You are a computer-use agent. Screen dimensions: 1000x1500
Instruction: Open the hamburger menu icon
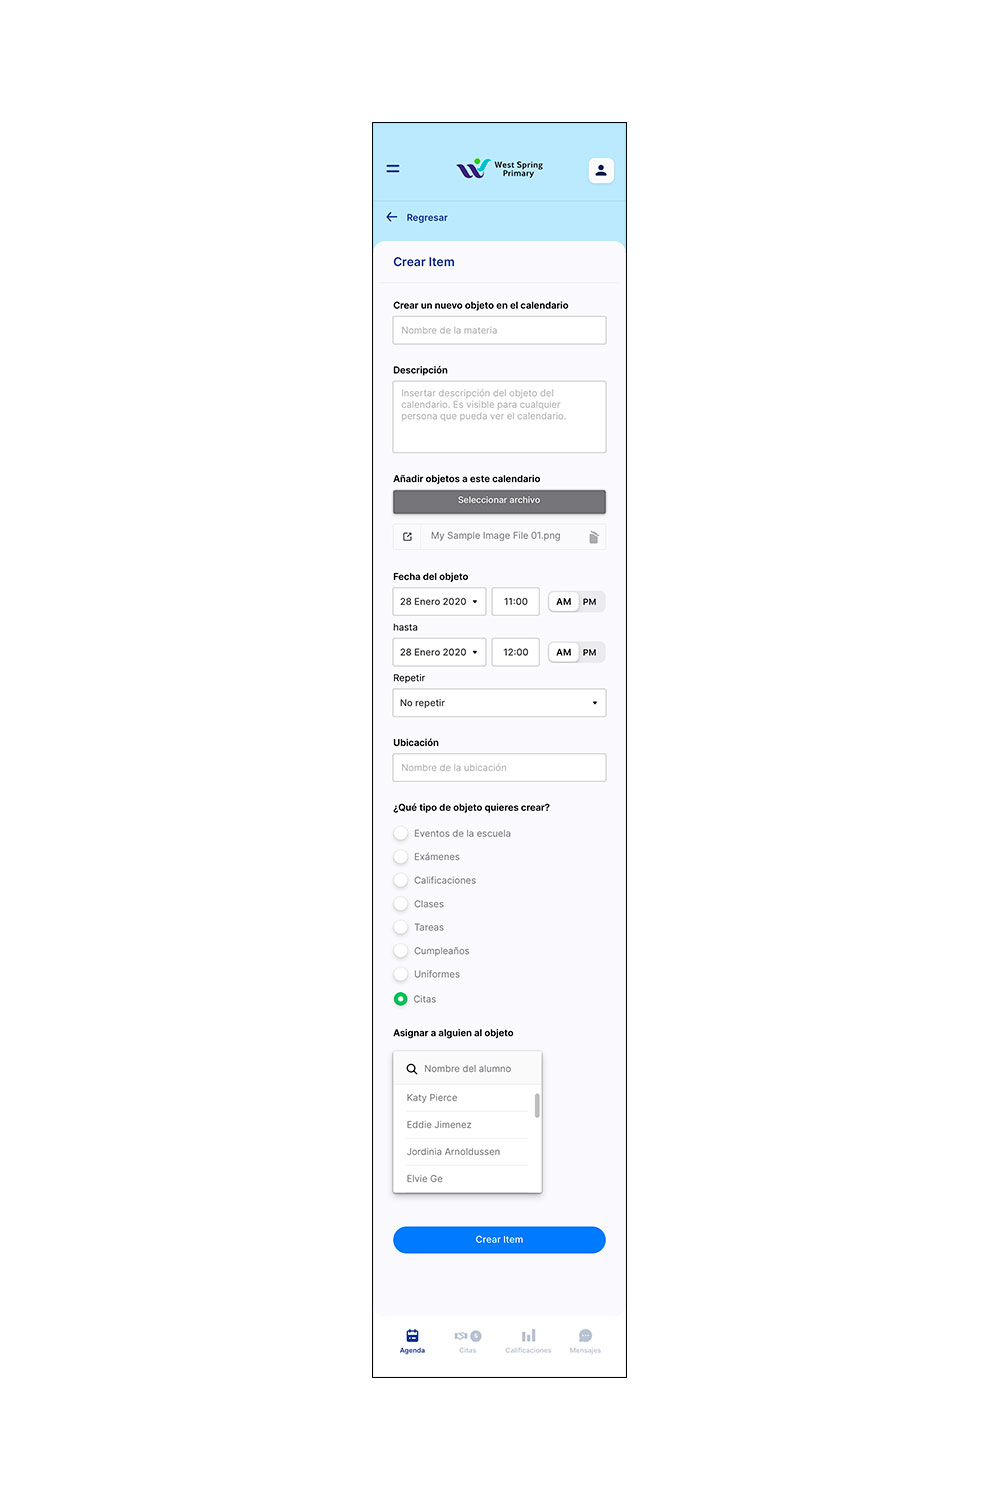point(393,169)
